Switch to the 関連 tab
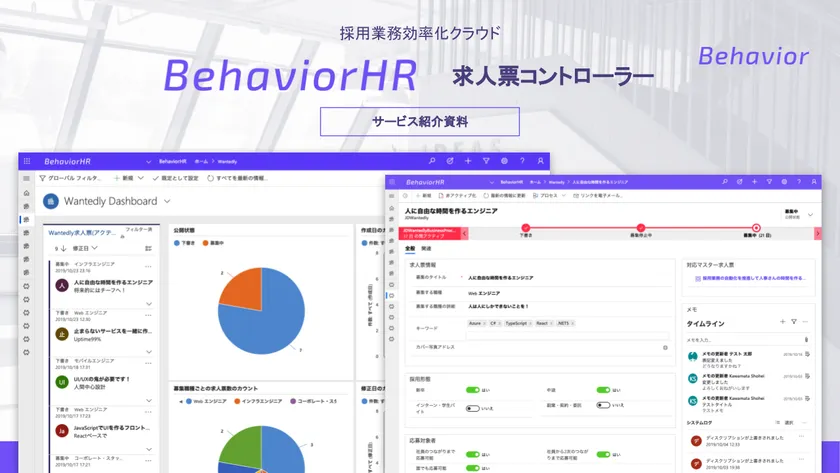Screen dimensions: 840x473 click(426, 249)
